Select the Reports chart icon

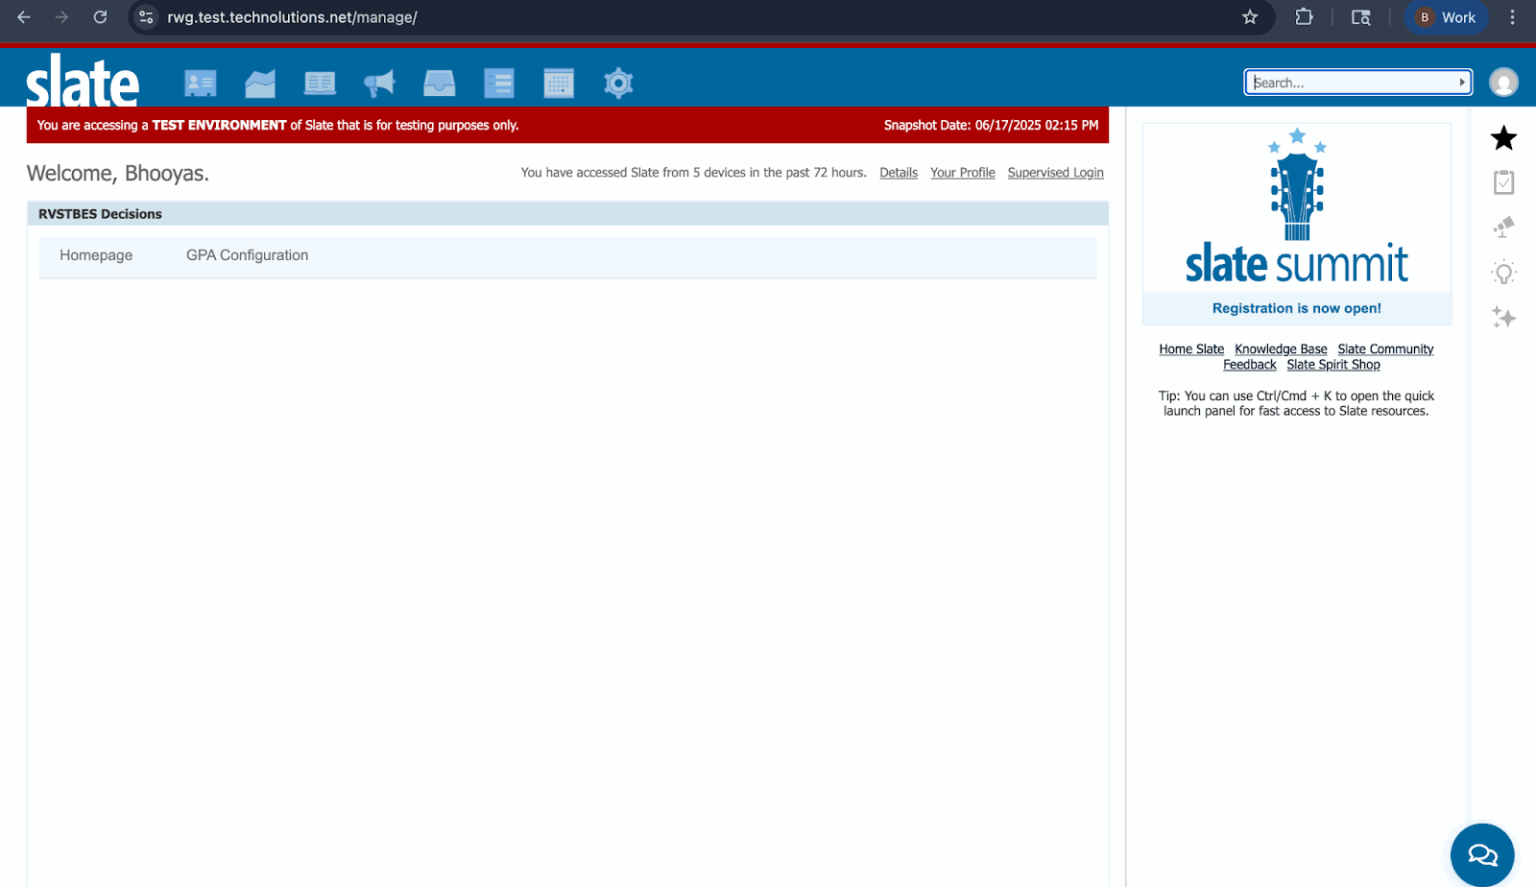pyautogui.click(x=260, y=82)
